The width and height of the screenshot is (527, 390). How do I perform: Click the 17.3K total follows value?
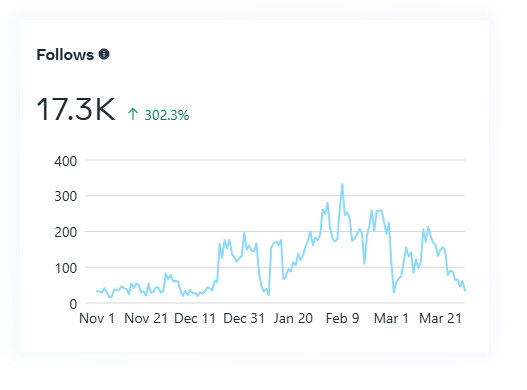point(76,109)
